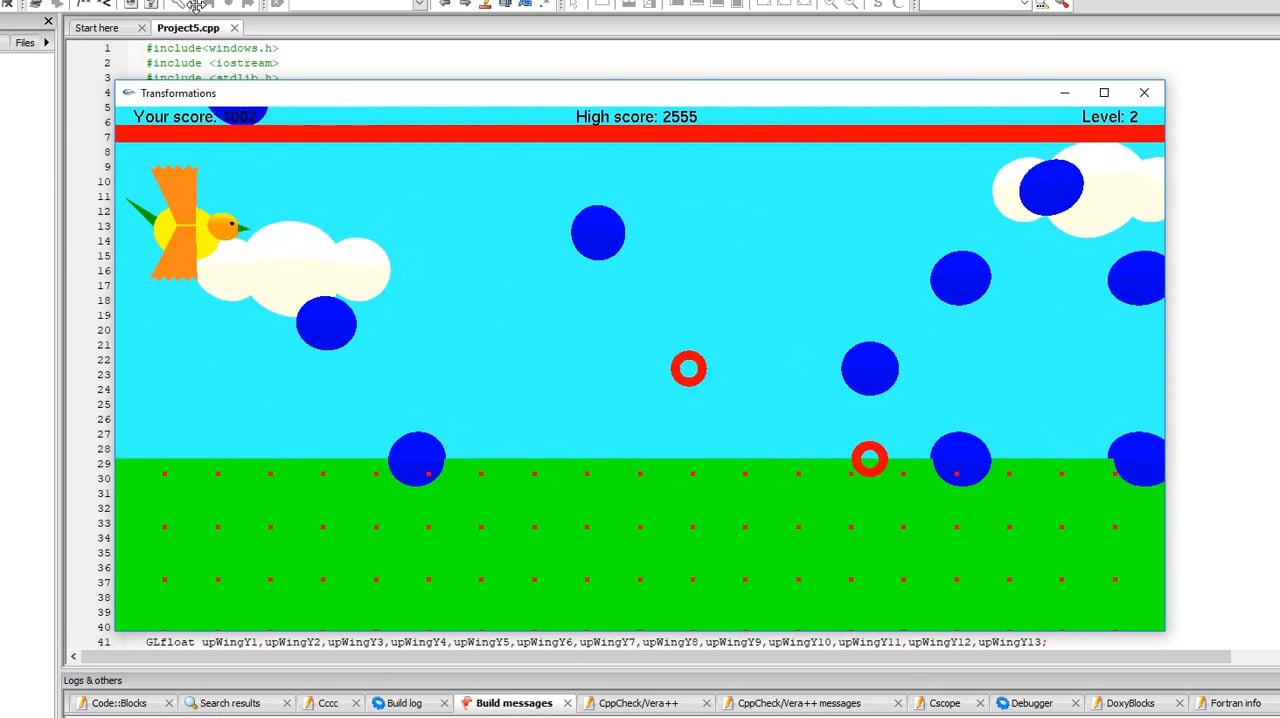Click the red ring at the grass edge
Image resolution: width=1280 pixels, height=718 pixels.
[869, 459]
